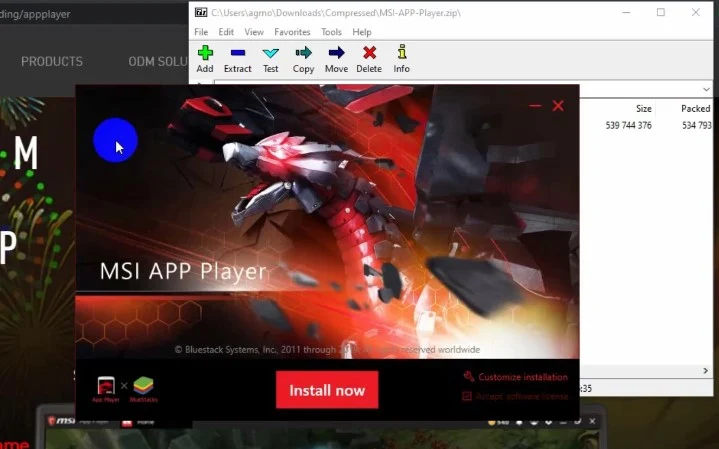Click the 7-Zip title bar app icon

201,12
